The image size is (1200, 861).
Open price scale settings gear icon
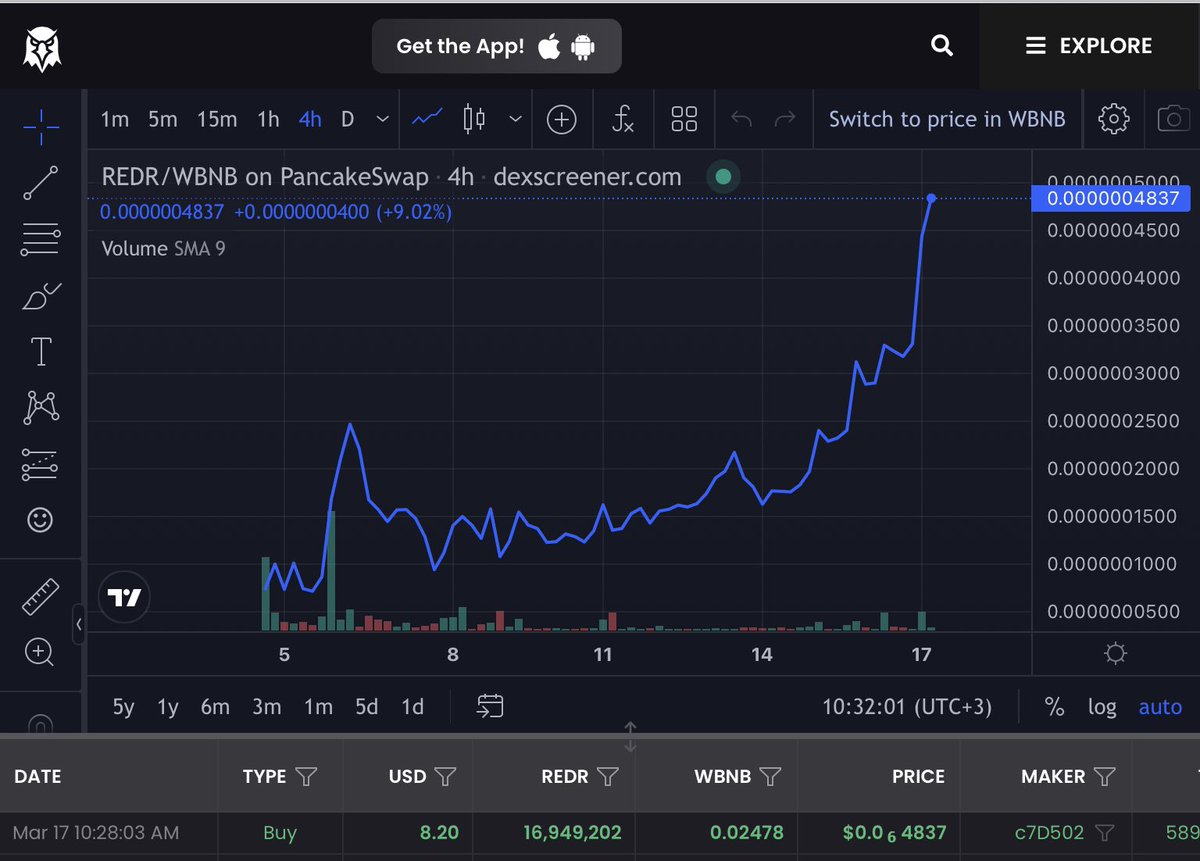click(x=1116, y=654)
